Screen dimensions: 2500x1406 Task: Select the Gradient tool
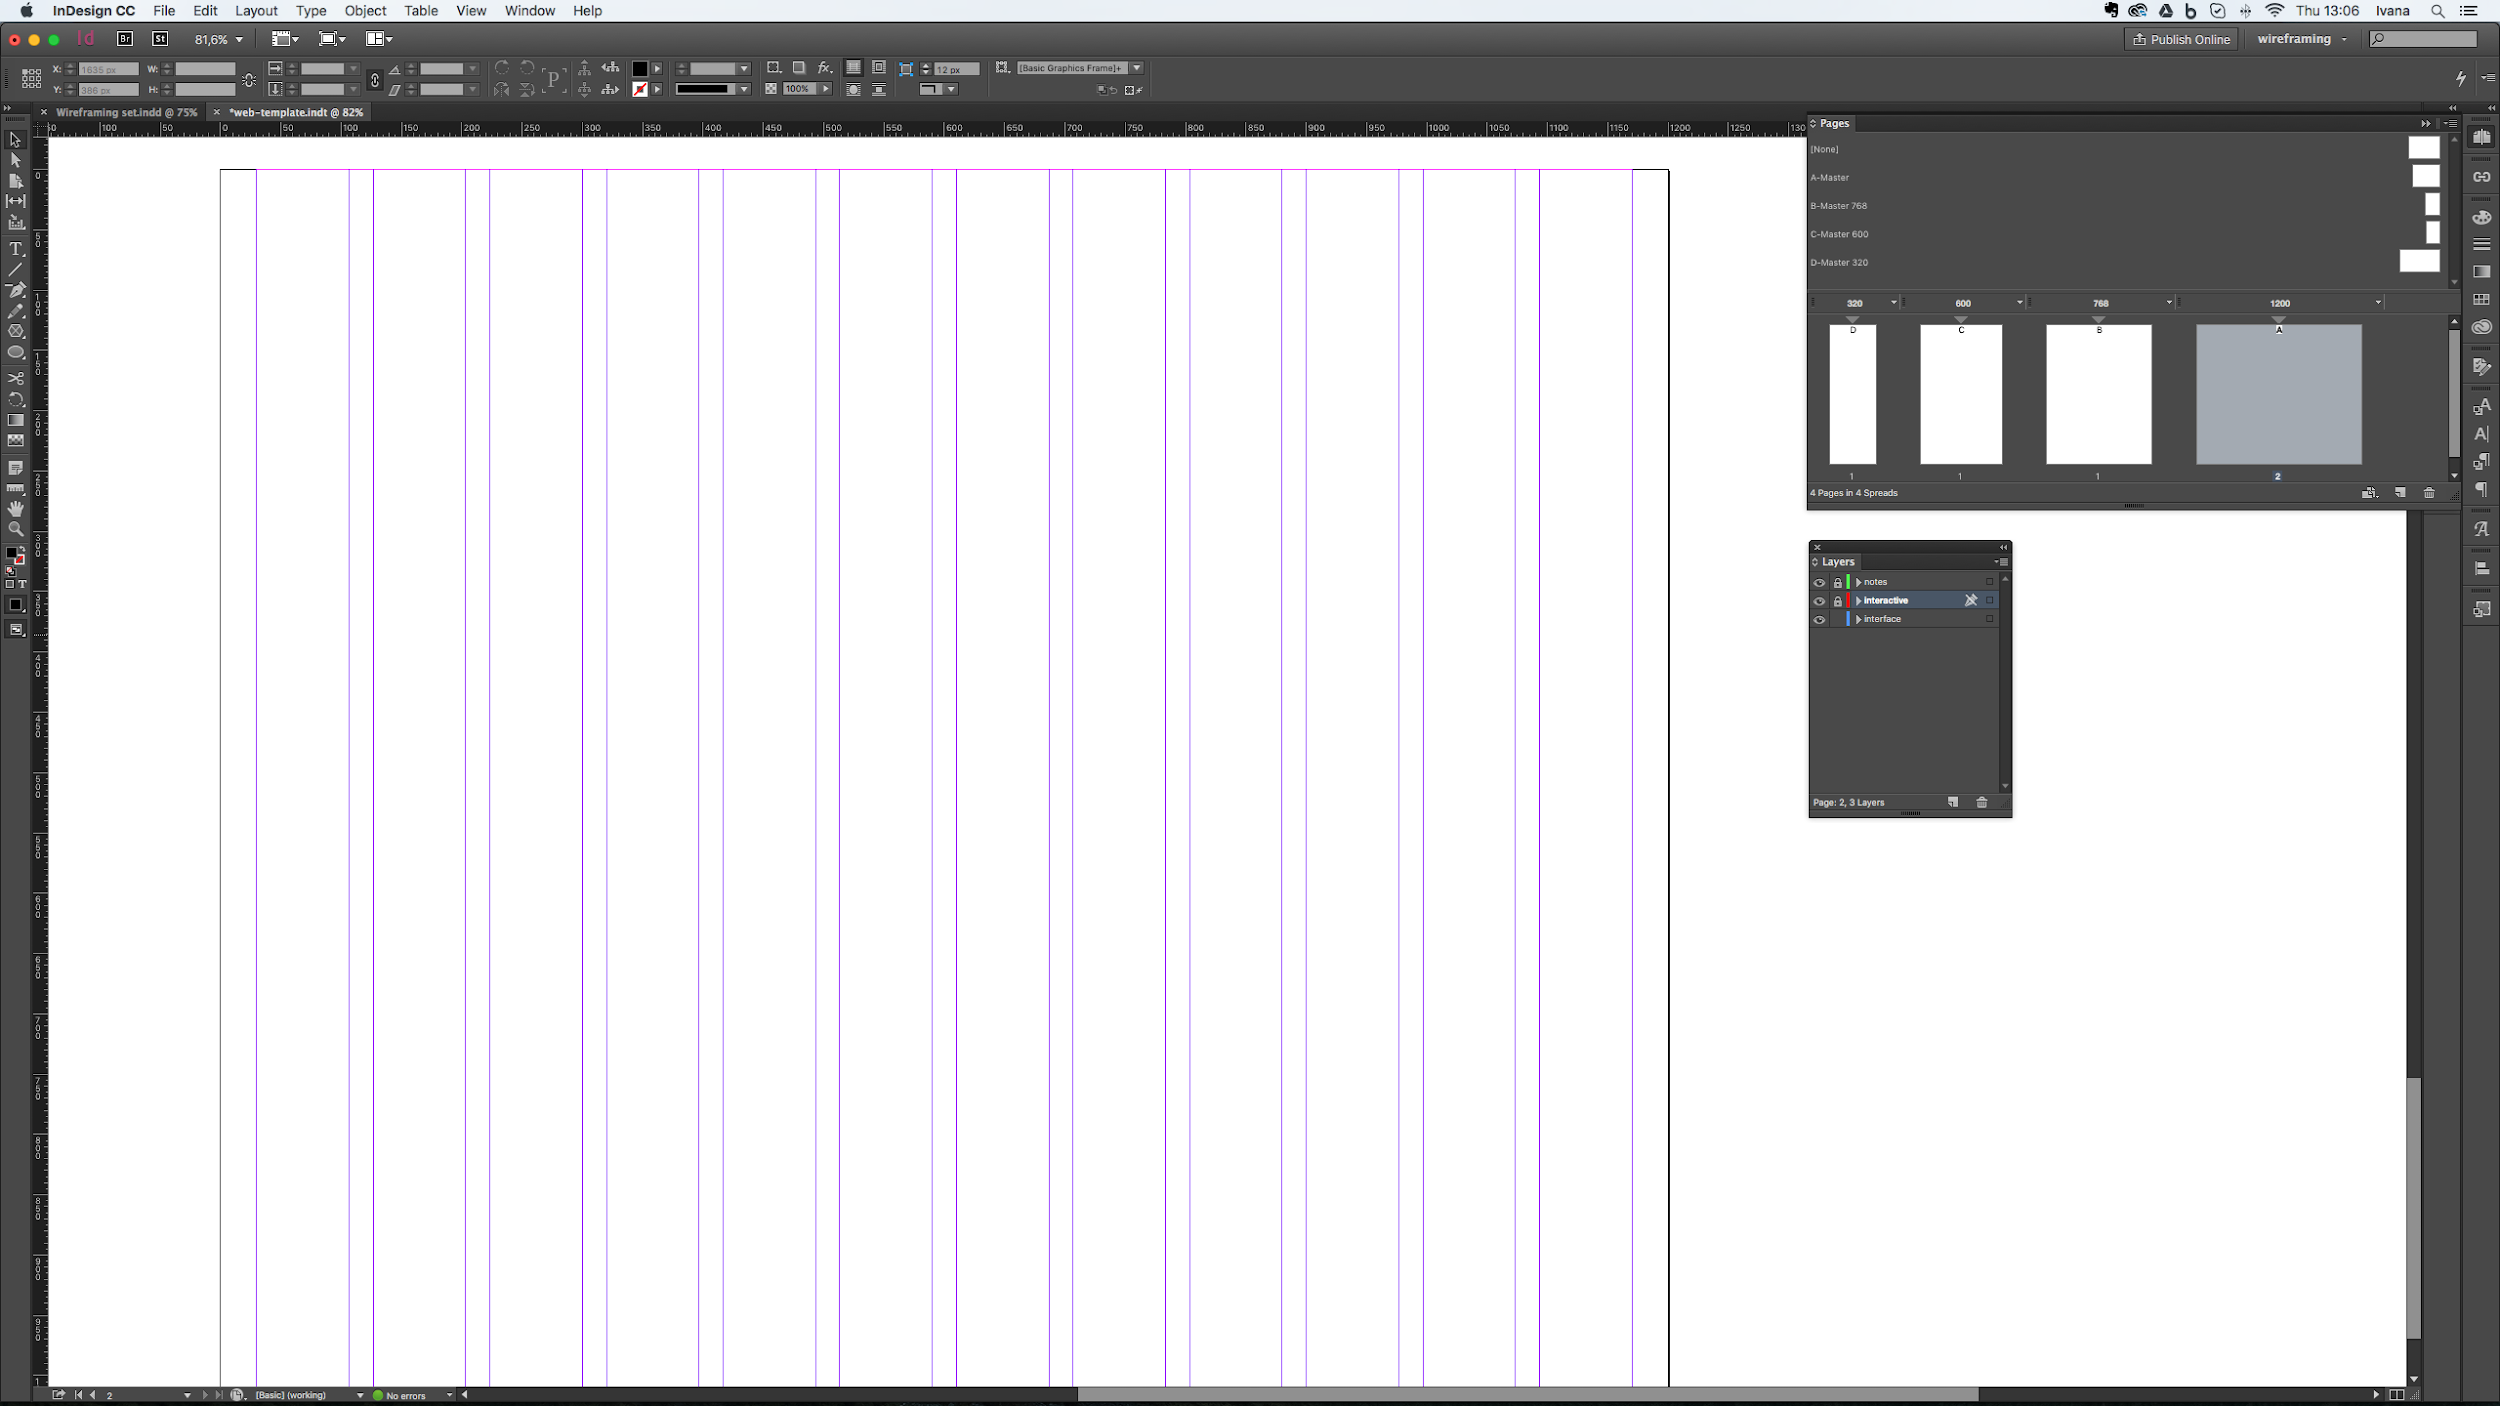16,420
